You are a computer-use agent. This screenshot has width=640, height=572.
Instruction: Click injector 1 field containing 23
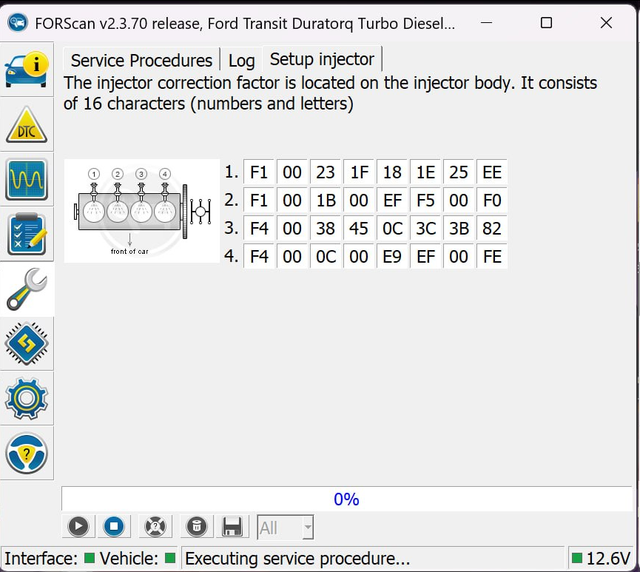click(x=325, y=172)
